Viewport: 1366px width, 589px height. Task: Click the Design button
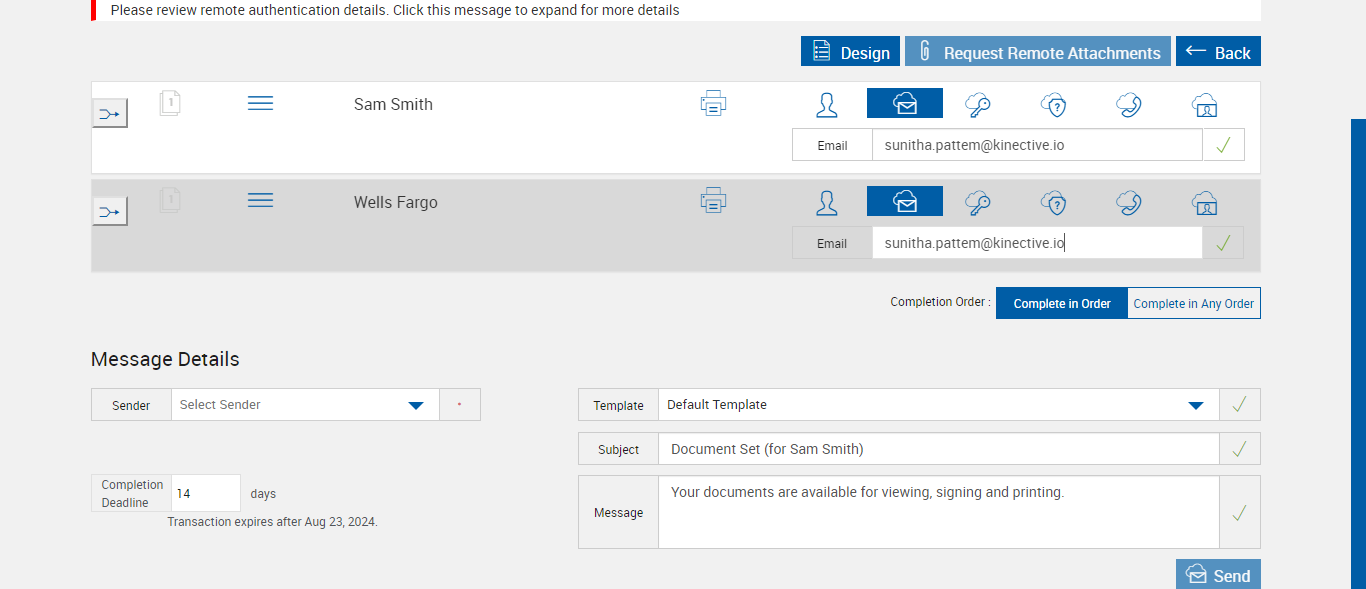point(850,52)
